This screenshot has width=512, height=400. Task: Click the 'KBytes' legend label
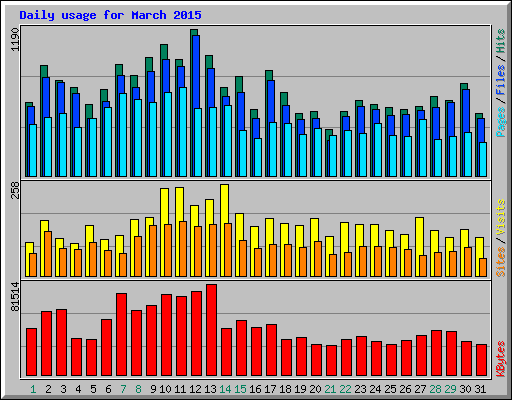[x=500, y=359]
